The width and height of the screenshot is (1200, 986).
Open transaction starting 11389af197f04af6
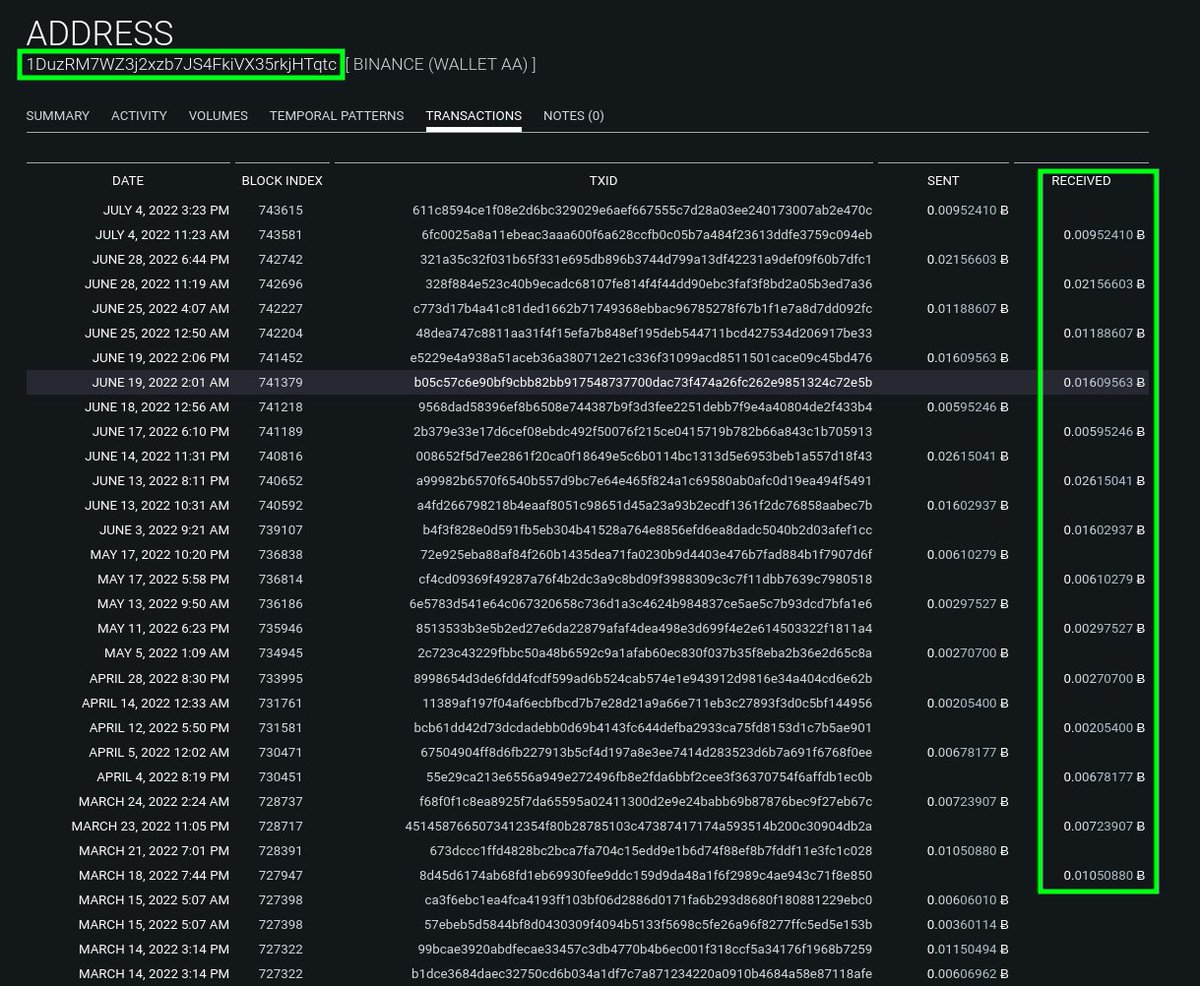(x=647, y=702)
